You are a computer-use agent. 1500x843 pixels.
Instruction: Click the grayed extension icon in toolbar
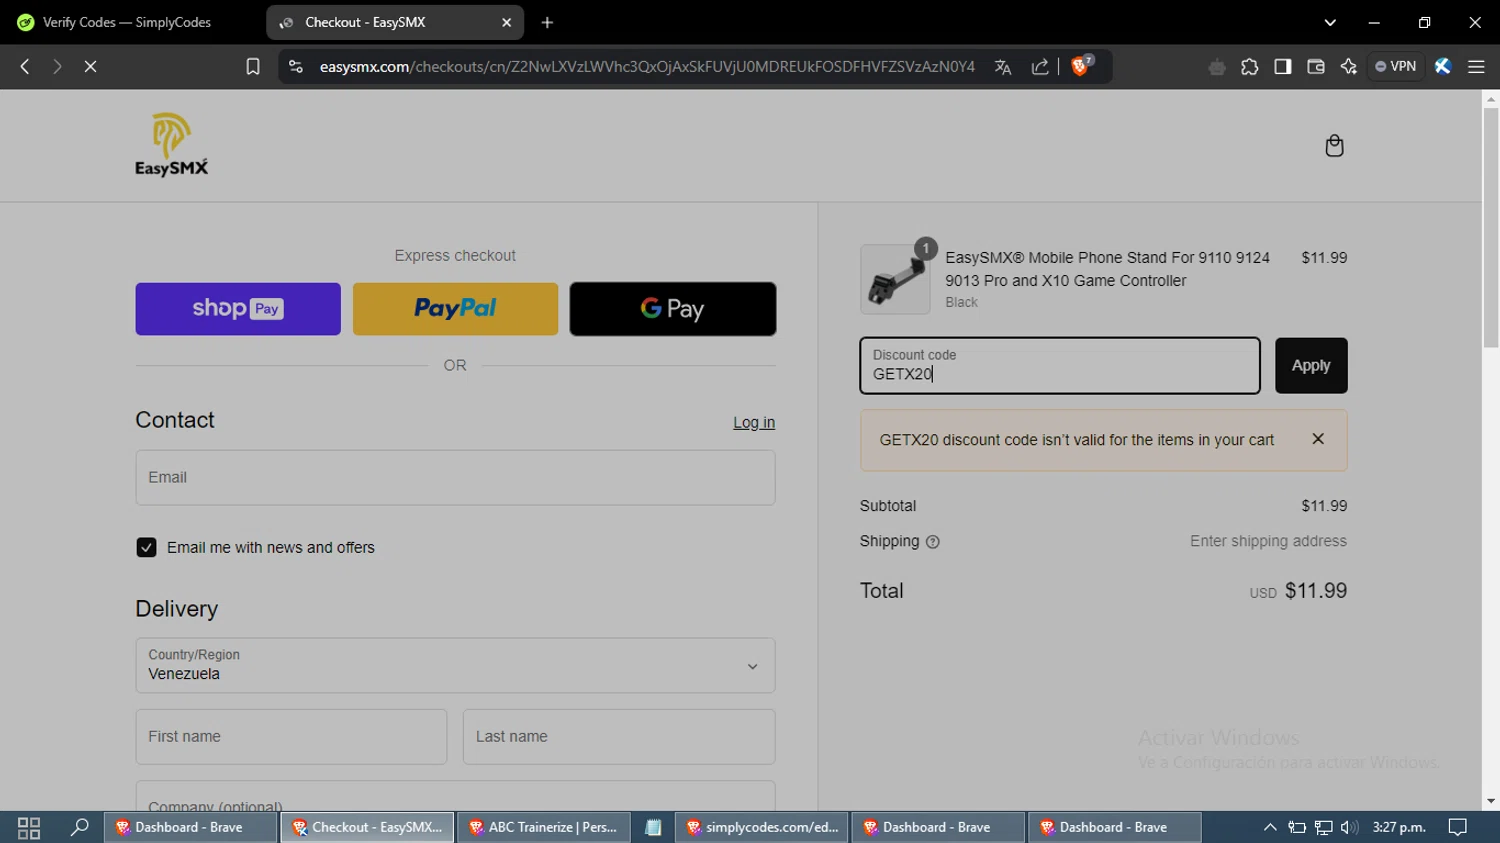[1217, 67]
